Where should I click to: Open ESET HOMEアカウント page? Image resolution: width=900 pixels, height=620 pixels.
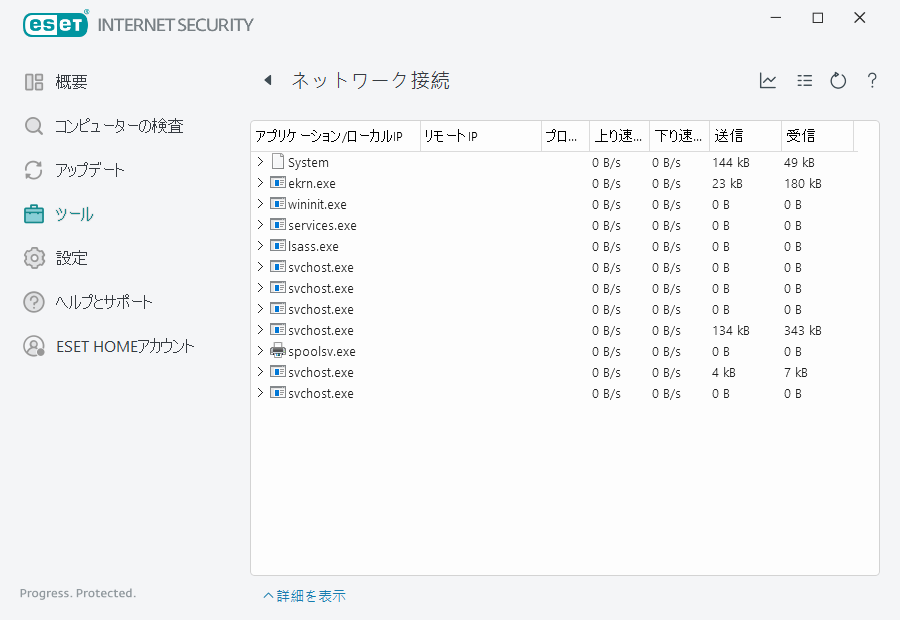point(125,346)
